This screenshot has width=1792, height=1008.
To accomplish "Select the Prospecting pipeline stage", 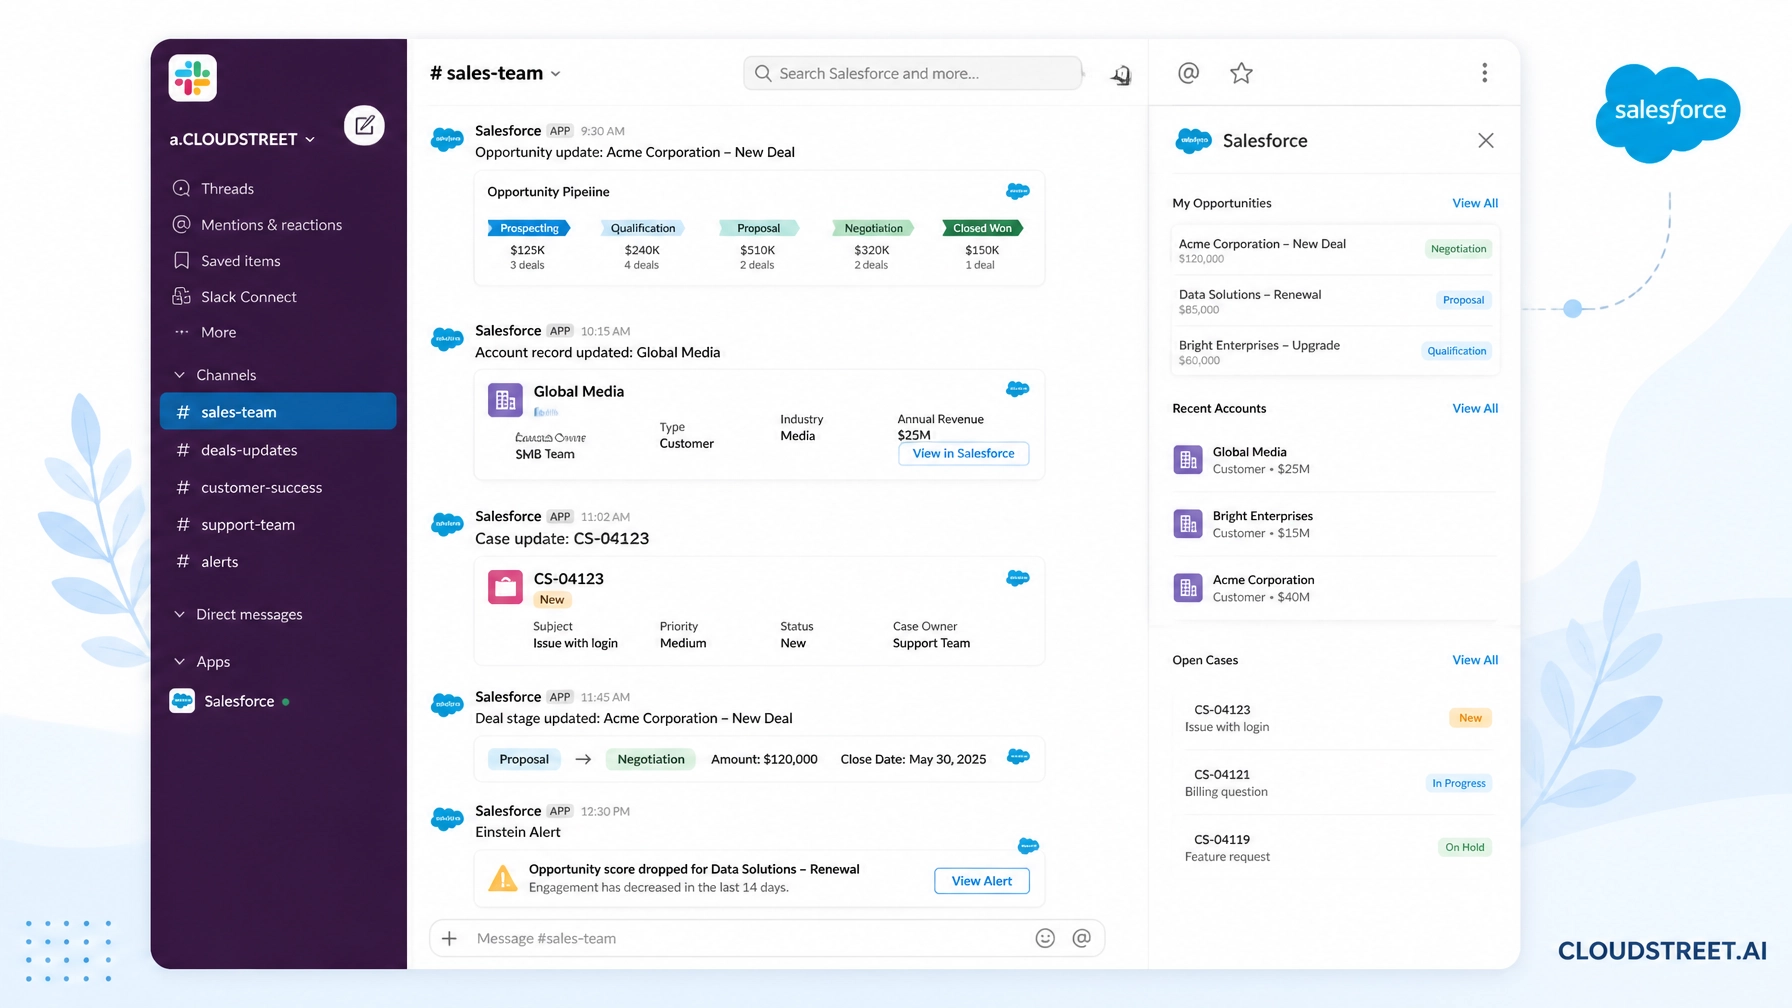I will point(529,228).
